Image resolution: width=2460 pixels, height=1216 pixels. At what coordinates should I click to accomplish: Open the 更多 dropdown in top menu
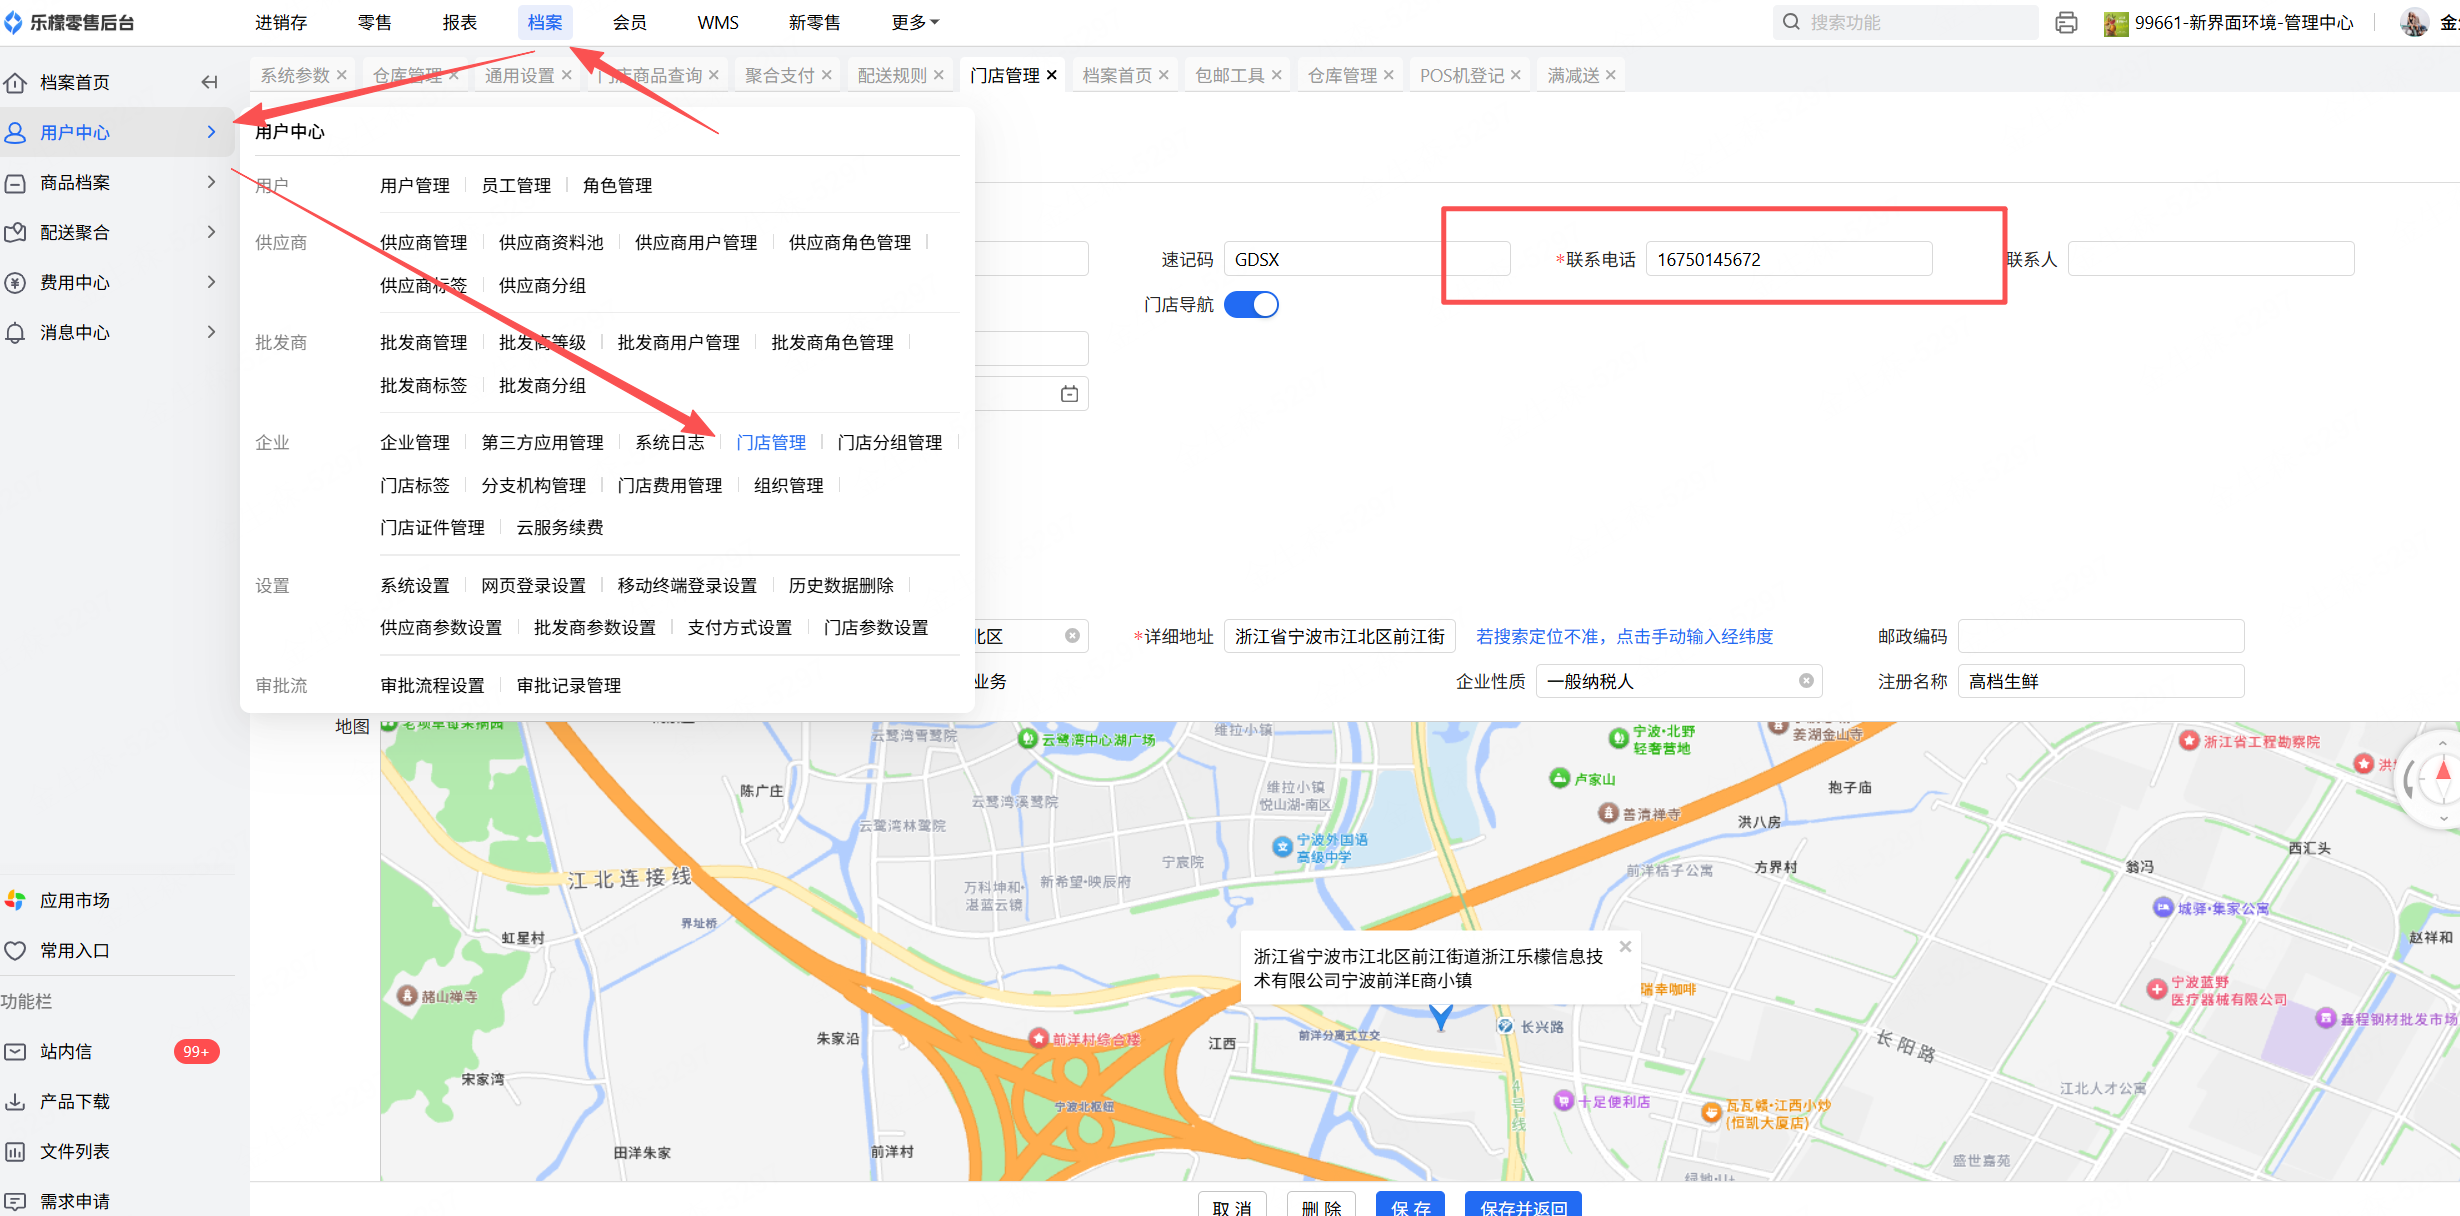pos(914,22)
